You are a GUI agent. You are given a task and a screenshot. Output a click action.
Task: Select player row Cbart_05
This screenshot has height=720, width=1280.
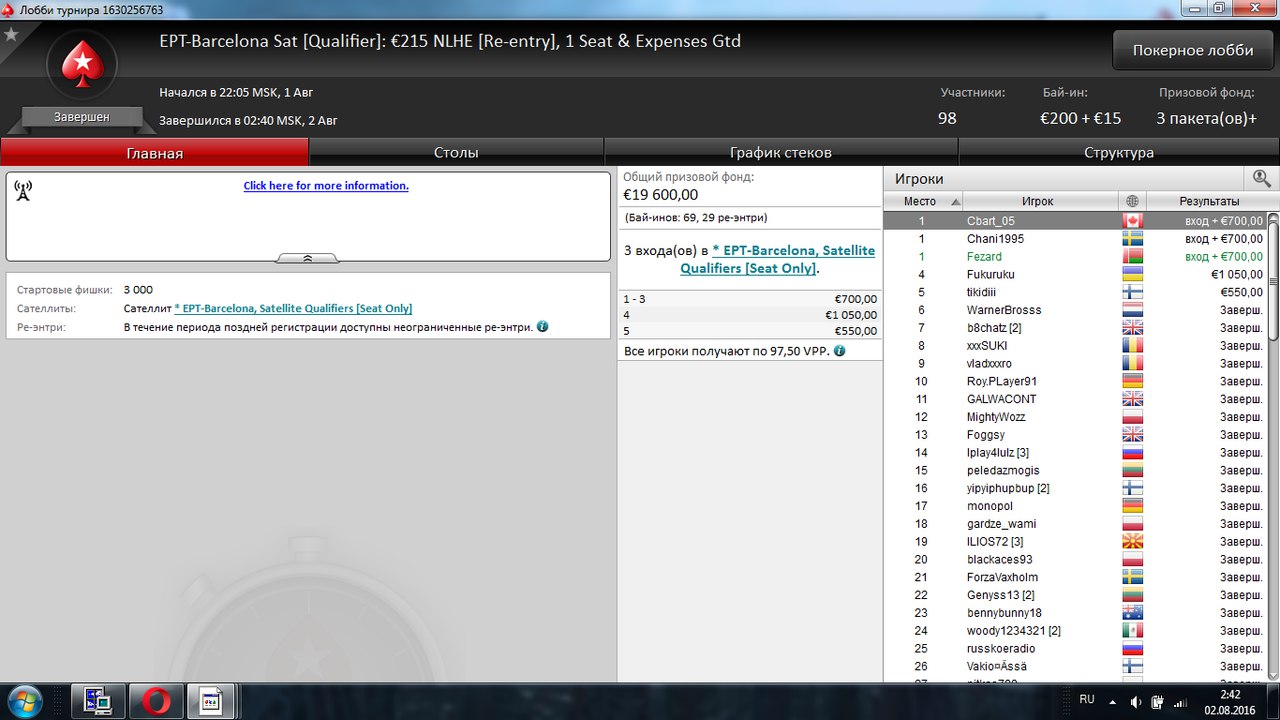(x=1075, y=221)
